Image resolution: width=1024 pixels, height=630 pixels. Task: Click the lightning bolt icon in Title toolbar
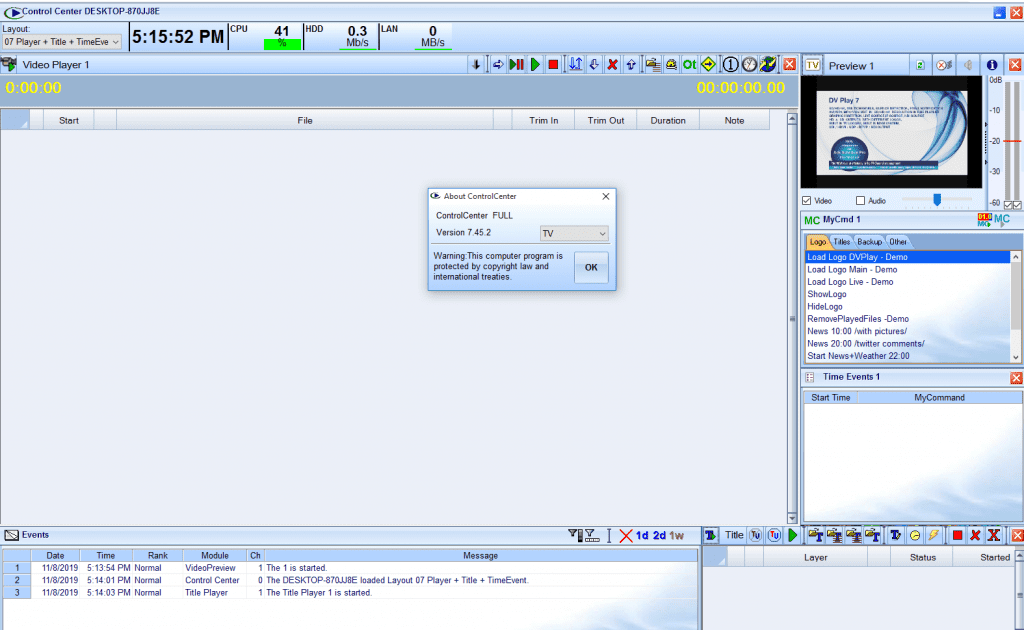[933, 536]
